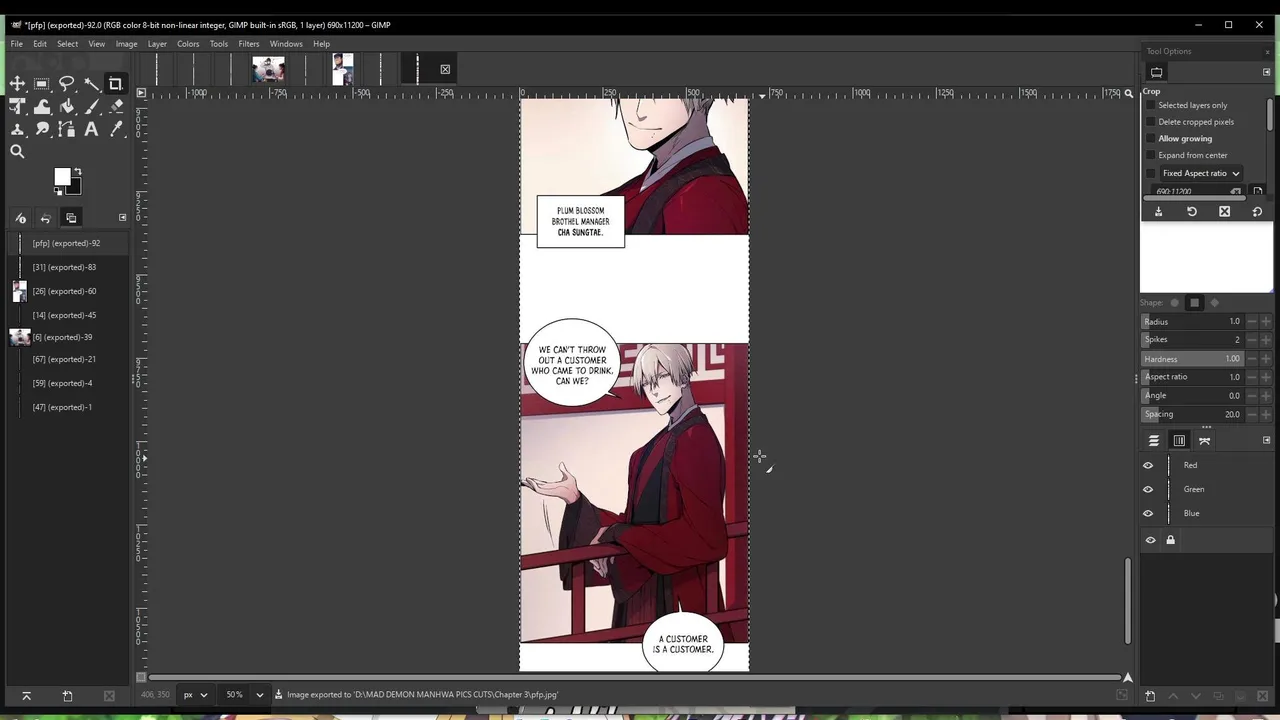Open the Colors menu

pos(188,44)
